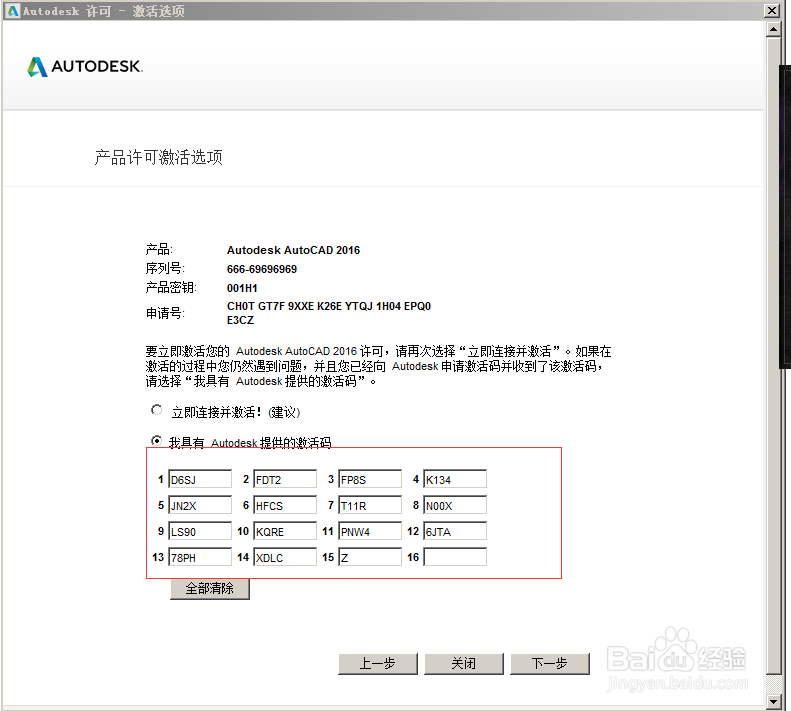Click the 序列号 label
The width and height of the screenshot is (791, 711).
coord(165,268)
